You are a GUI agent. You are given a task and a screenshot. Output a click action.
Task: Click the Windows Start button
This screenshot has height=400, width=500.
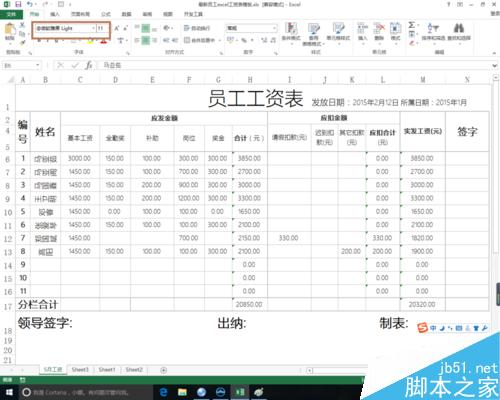tap(9, 392)
